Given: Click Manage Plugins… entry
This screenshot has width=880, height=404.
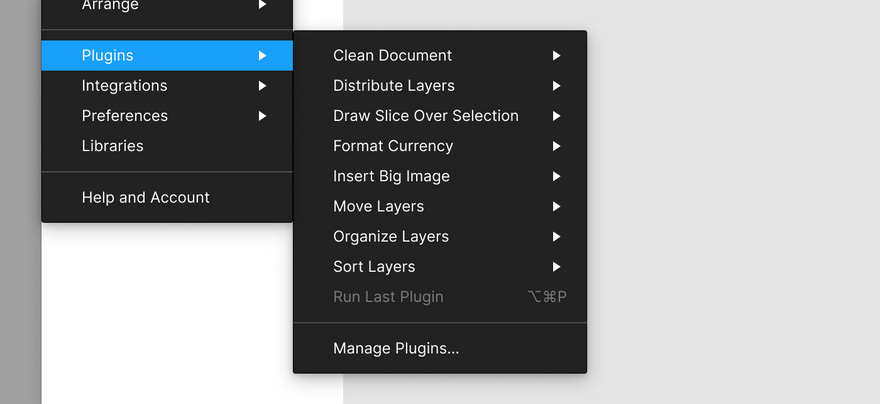Looking at the screenshot, I should click(x=440, y=348).
